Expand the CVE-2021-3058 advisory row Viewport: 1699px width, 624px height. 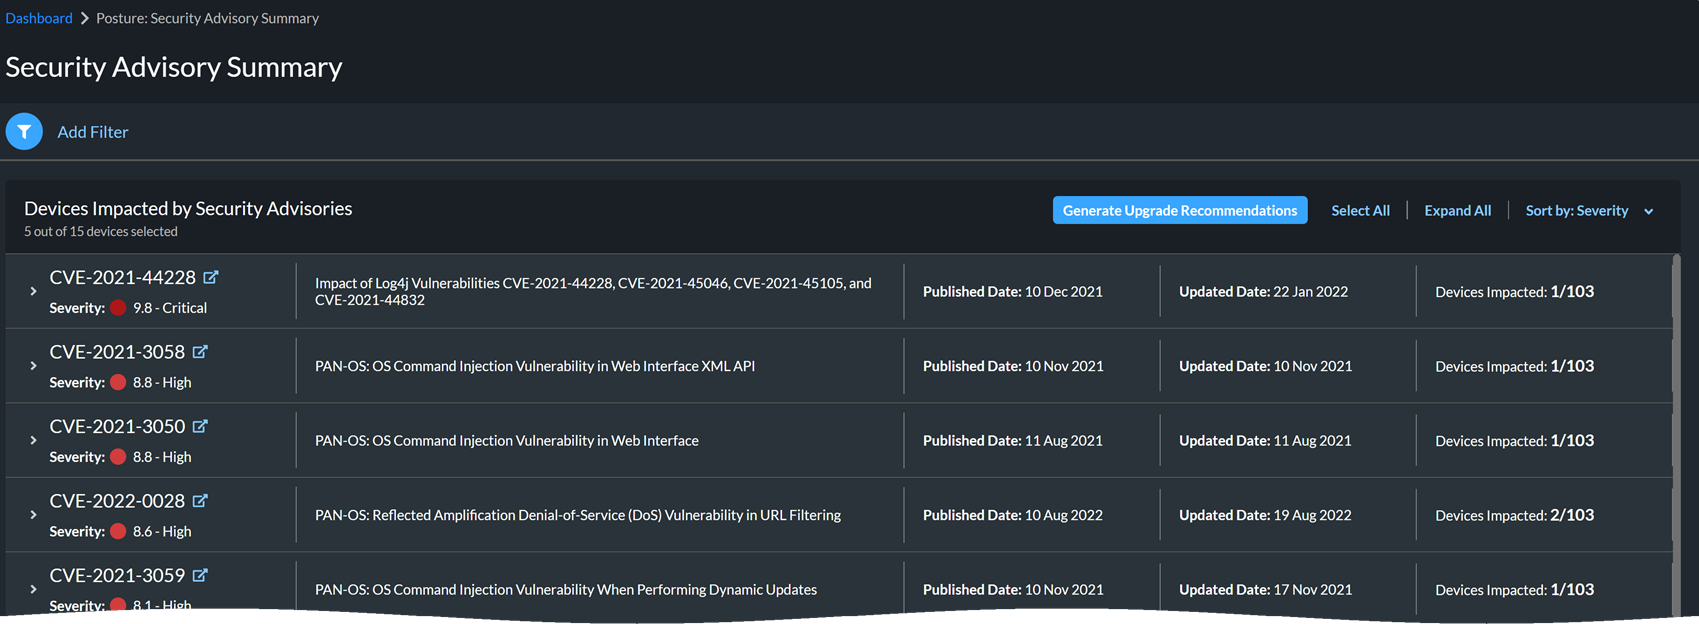click(33, 366)
